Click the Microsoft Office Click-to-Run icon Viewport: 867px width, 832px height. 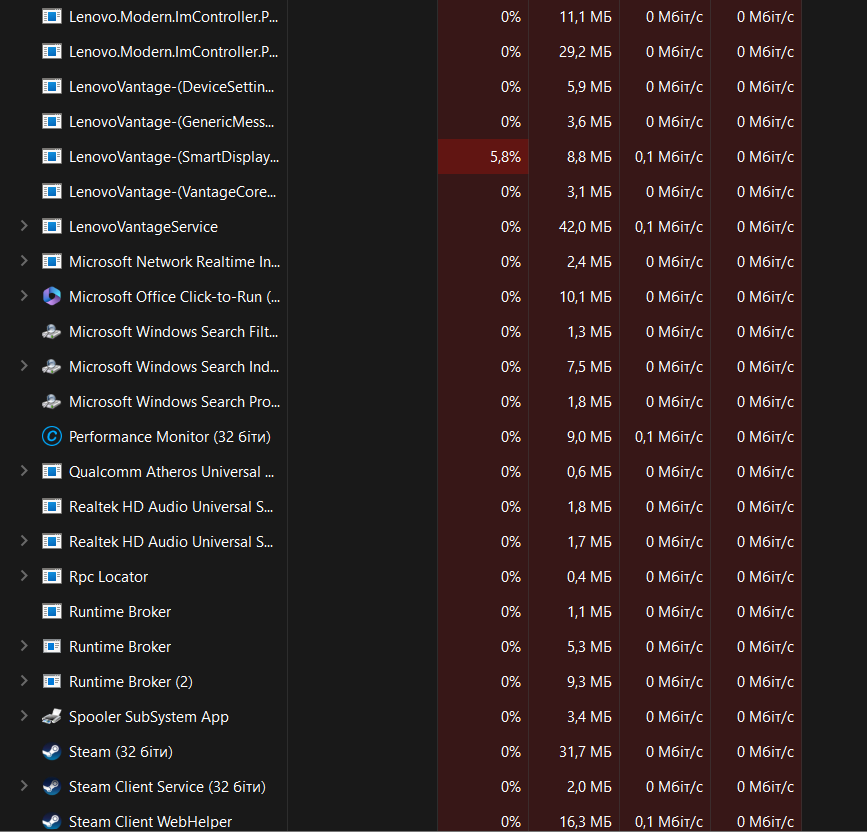click(51, 296)
